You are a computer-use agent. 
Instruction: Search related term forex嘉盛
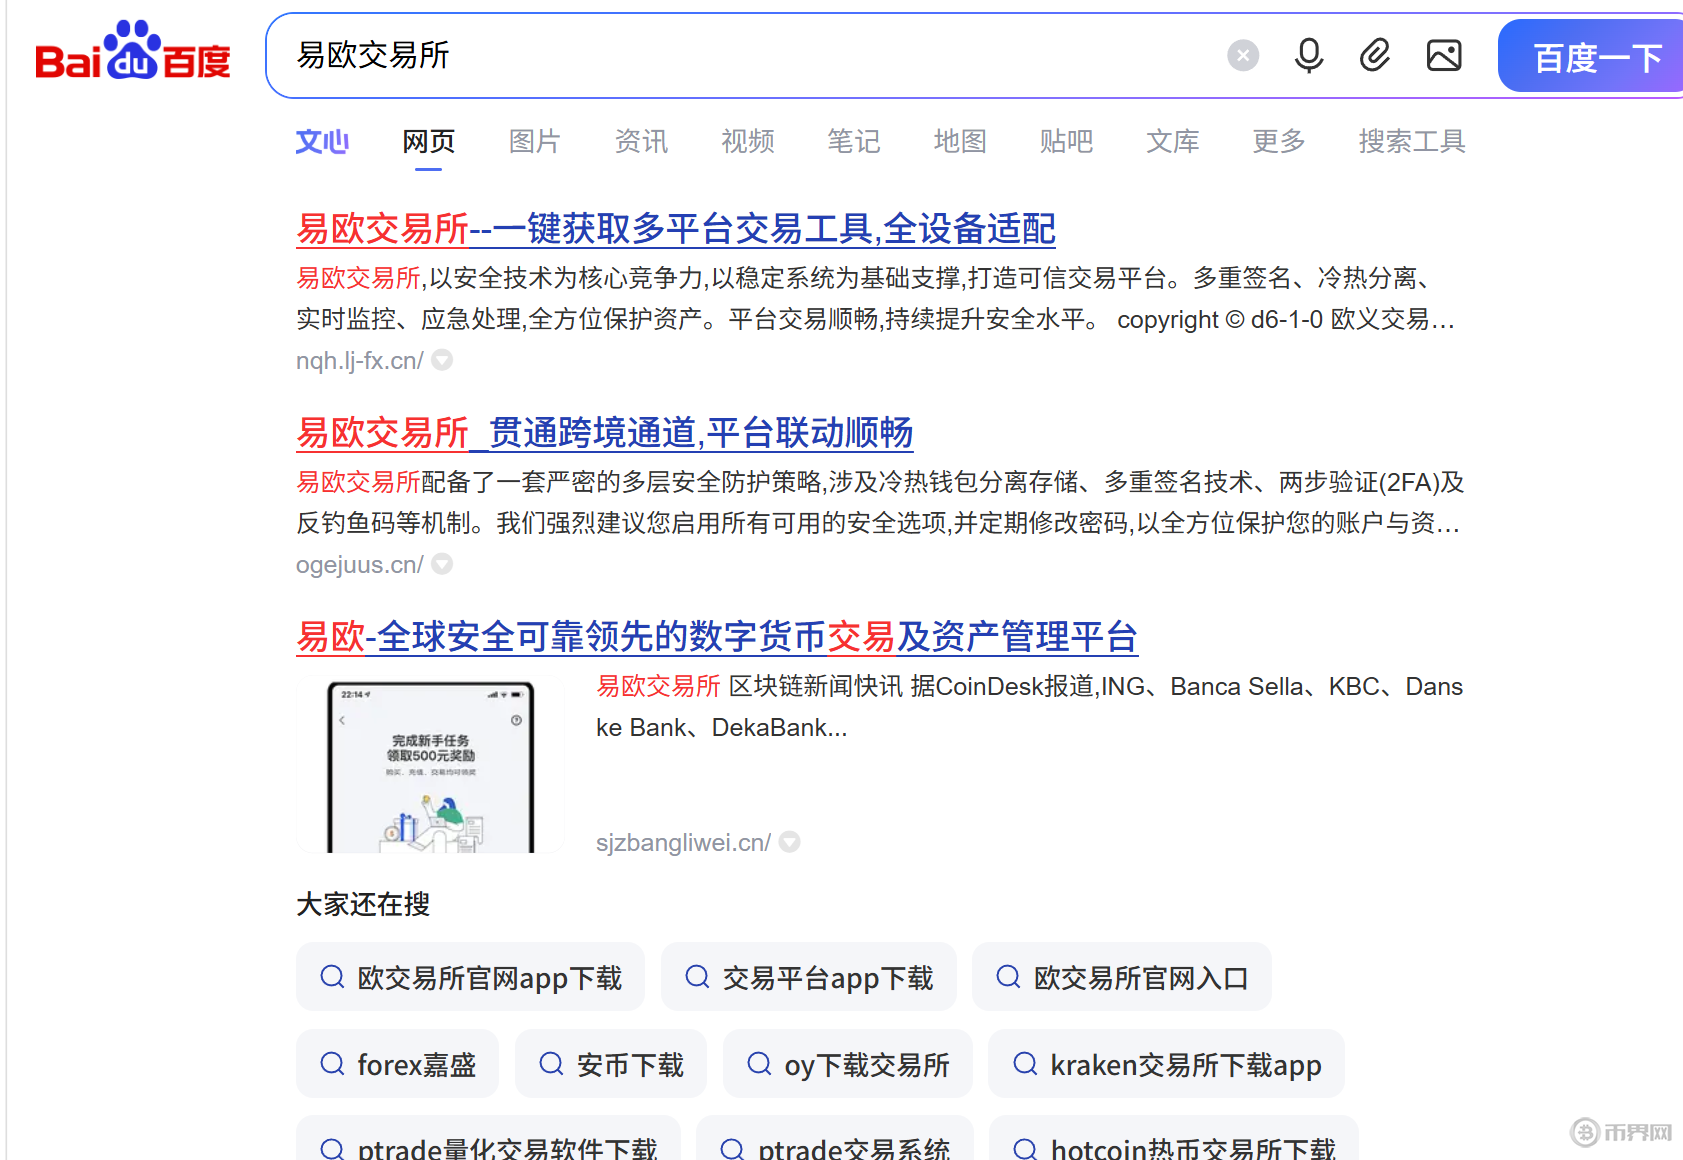pos(397,1064)
